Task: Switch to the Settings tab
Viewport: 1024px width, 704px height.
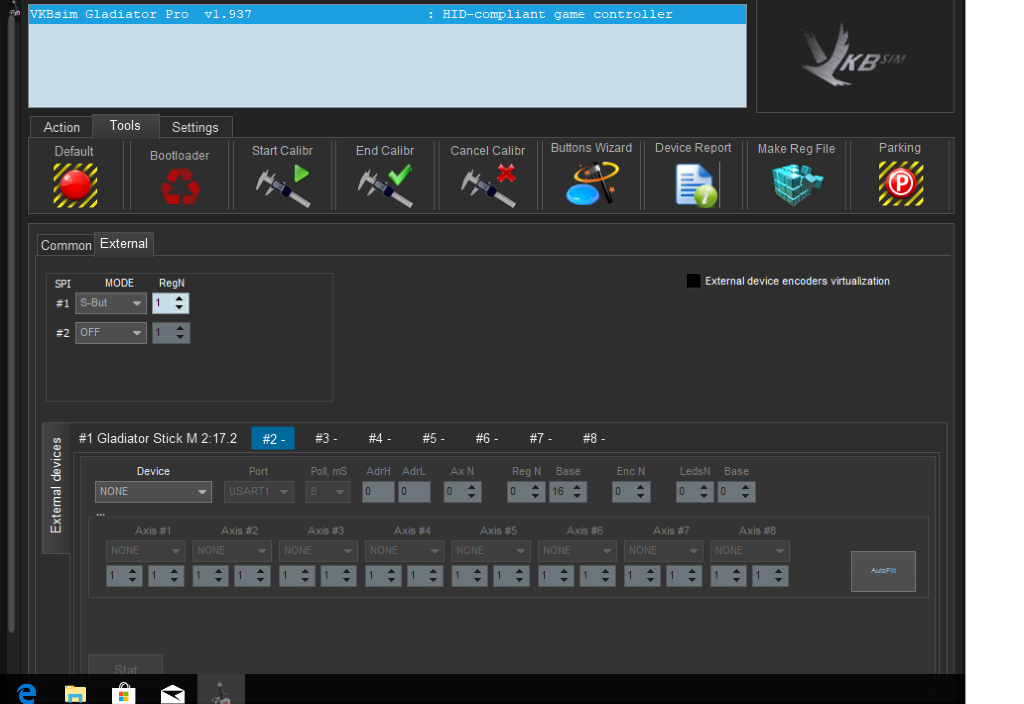Action: tap(195, 127)
